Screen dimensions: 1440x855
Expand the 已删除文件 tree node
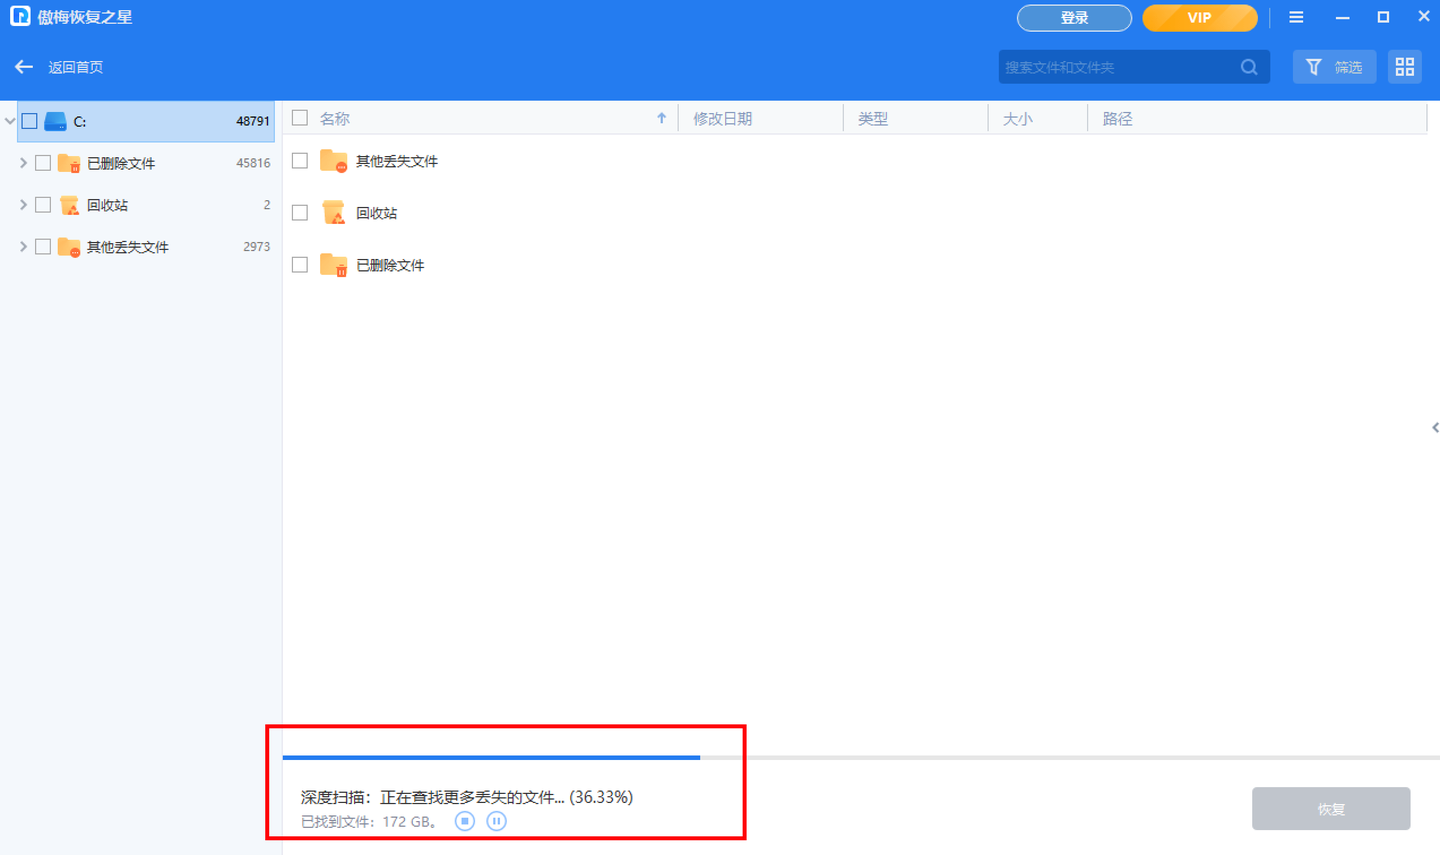click(x=23, y=162)
